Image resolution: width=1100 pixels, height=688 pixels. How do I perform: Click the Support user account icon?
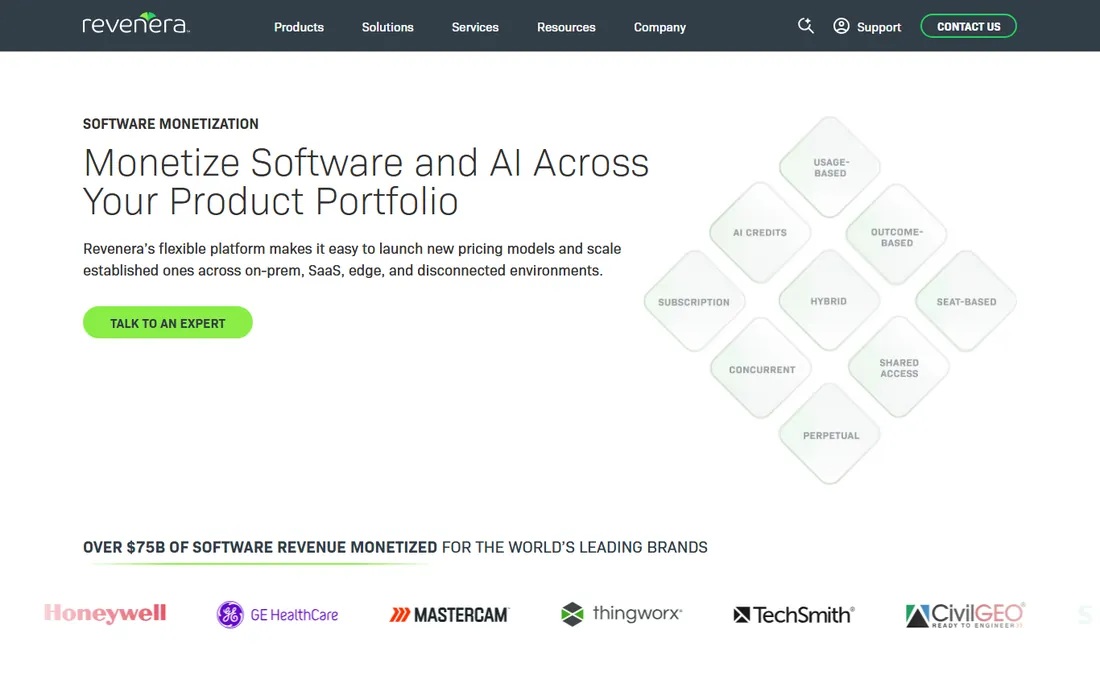pyautogui.click(x=841, y=26)
